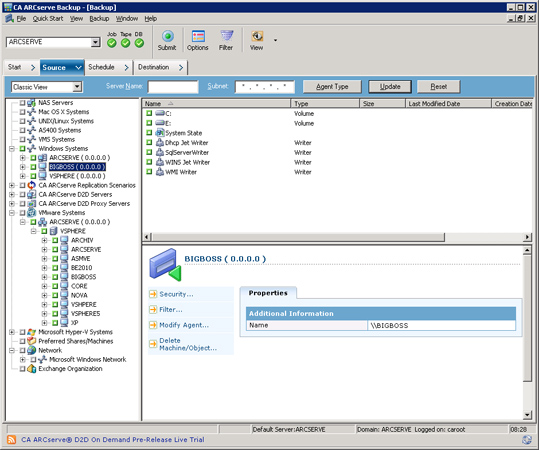Click the large BIGBOSS server icon
Screen dimensions: 539x450
(165, 265)
